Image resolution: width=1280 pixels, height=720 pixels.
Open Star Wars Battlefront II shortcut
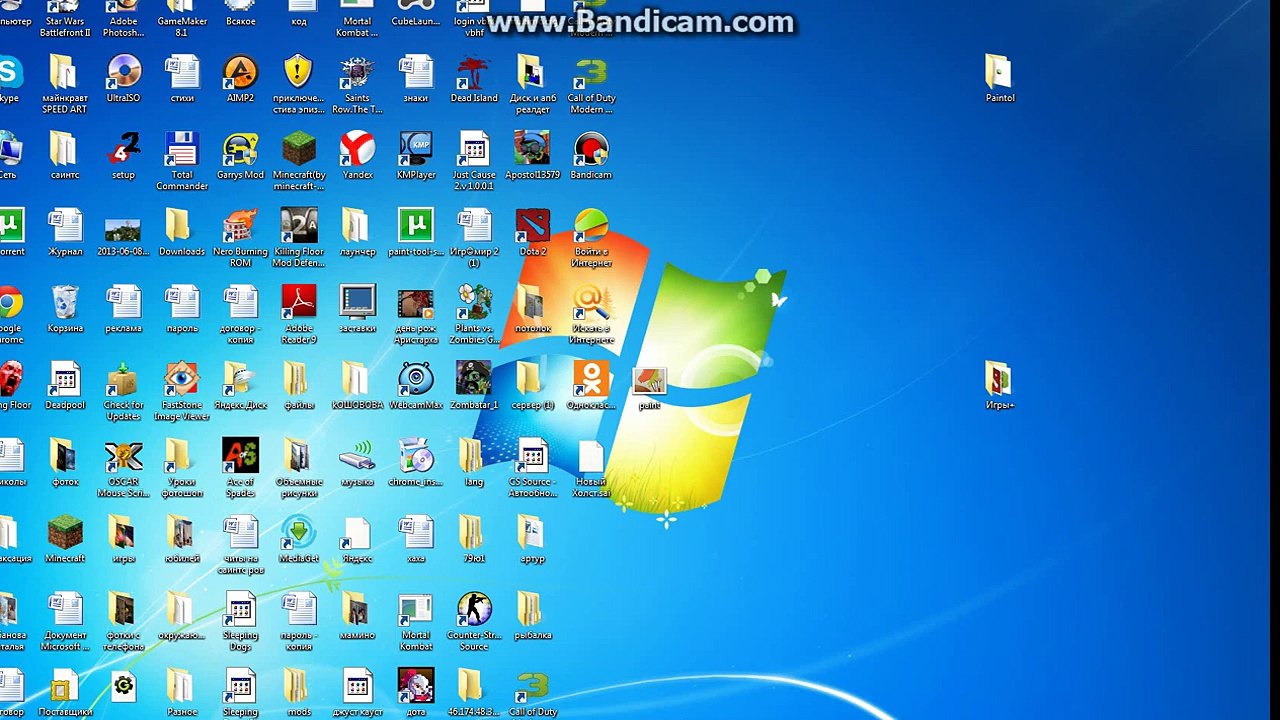[65, 19]
